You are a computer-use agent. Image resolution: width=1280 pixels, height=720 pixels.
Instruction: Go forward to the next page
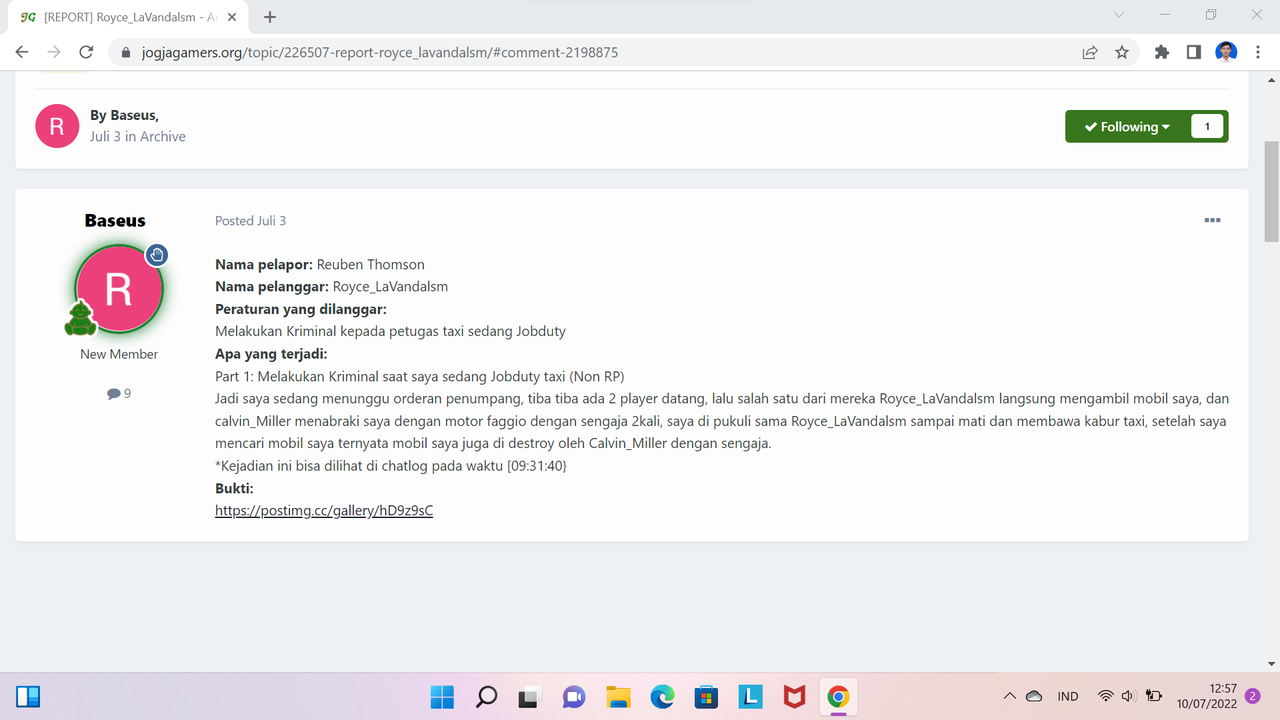click(x=54, y=52)
